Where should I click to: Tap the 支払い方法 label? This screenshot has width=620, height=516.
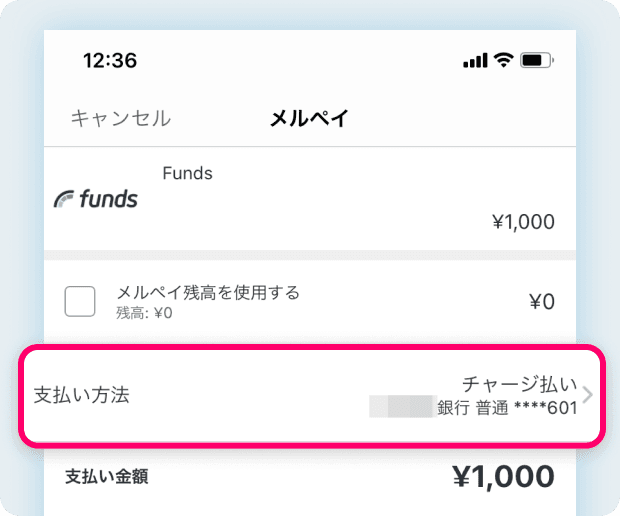(81, 395)
